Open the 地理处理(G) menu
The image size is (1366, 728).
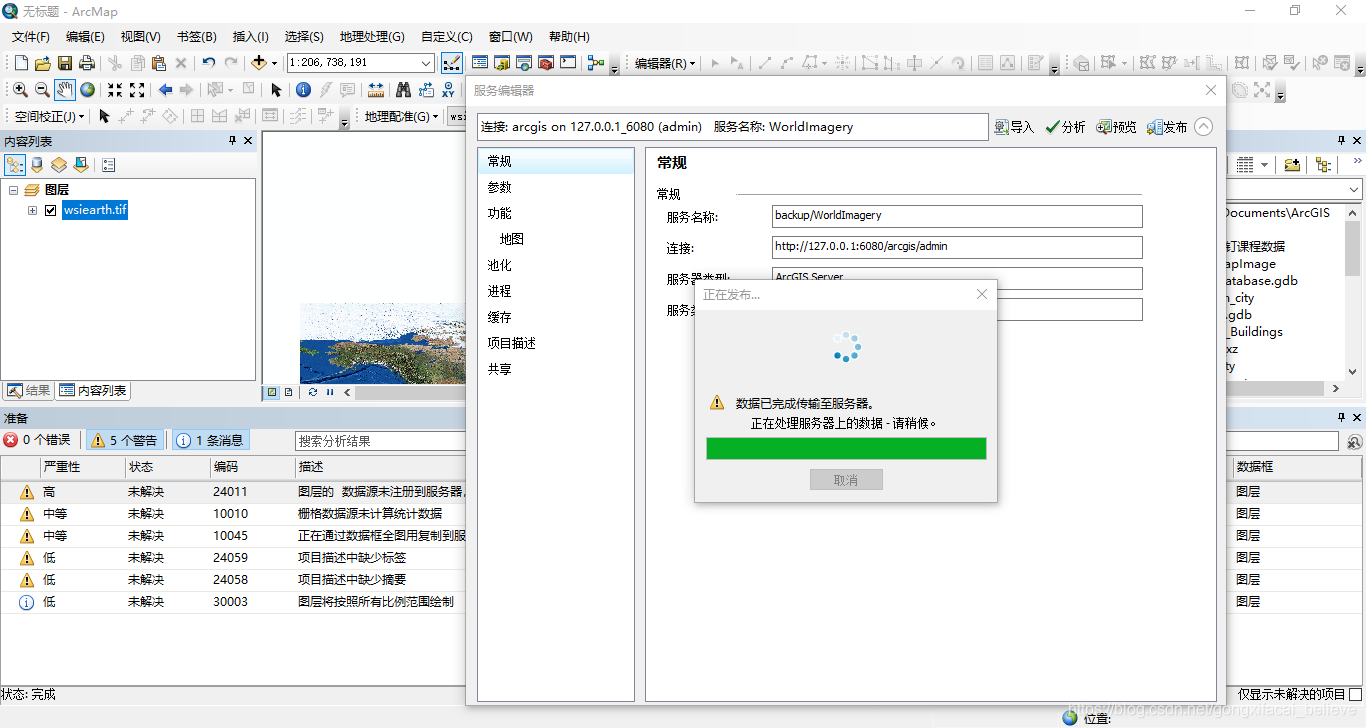coord(372,36)
